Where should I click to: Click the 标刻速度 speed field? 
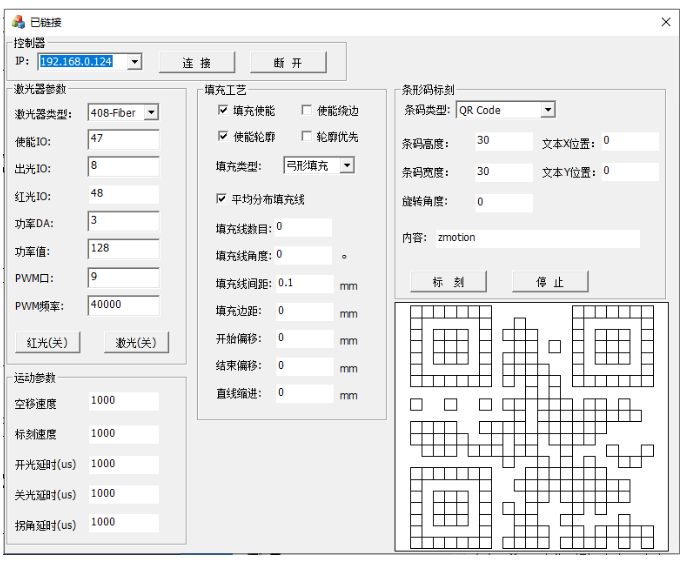(124, 434)
